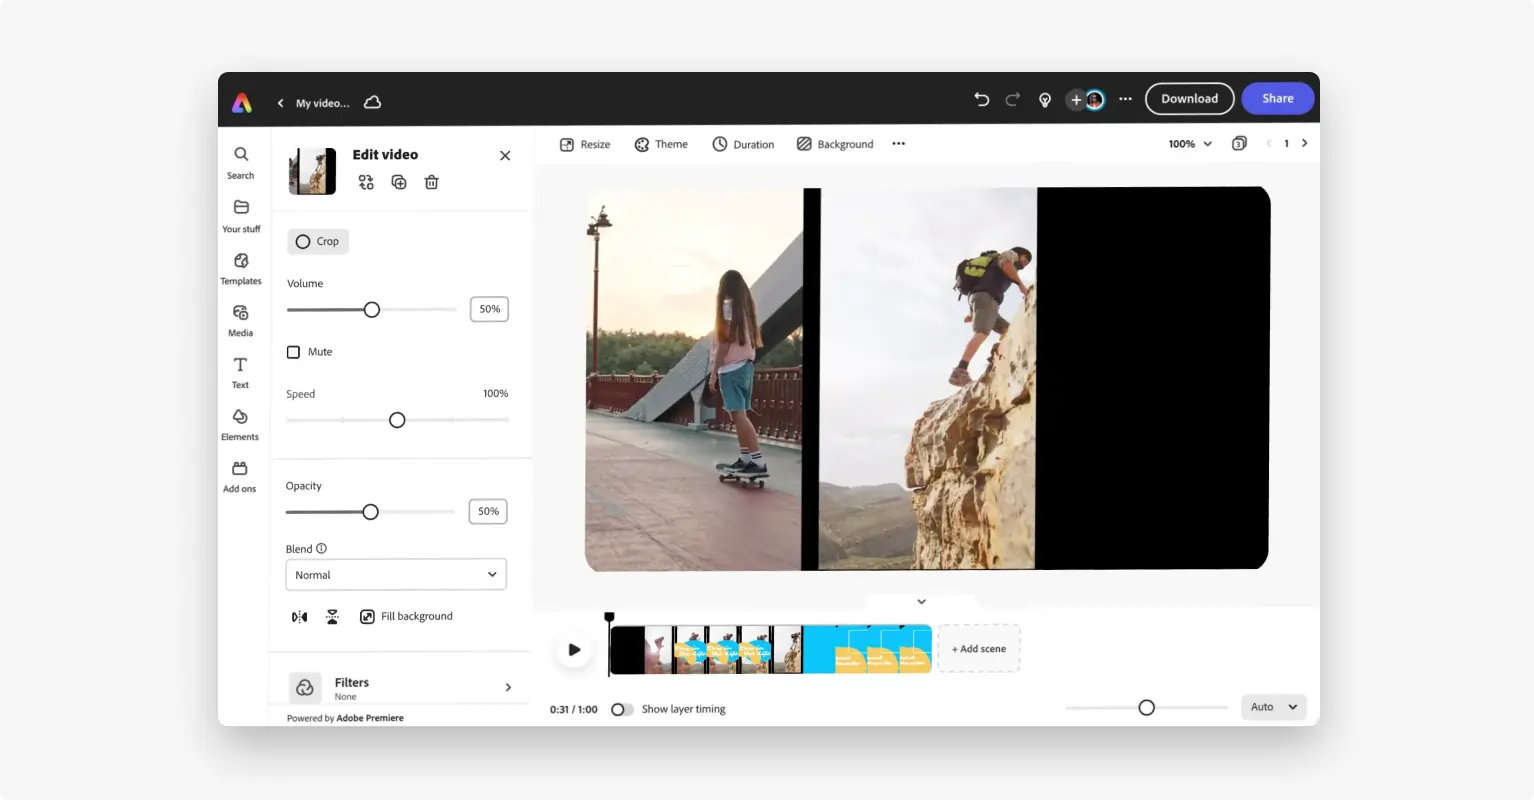This screenshot has height=800, width=1534.
Task: Collapse the timeline with chevron below canvas
Action: point(921,602)
